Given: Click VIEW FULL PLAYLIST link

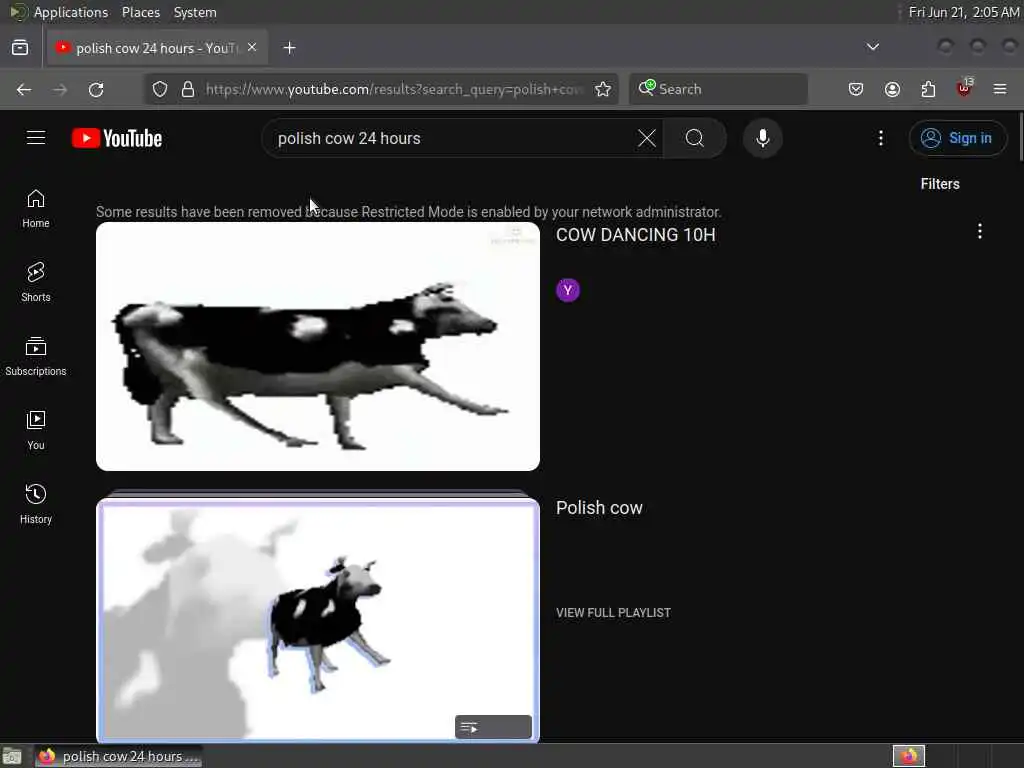Looking at the screenshot, I should (613, 613).
